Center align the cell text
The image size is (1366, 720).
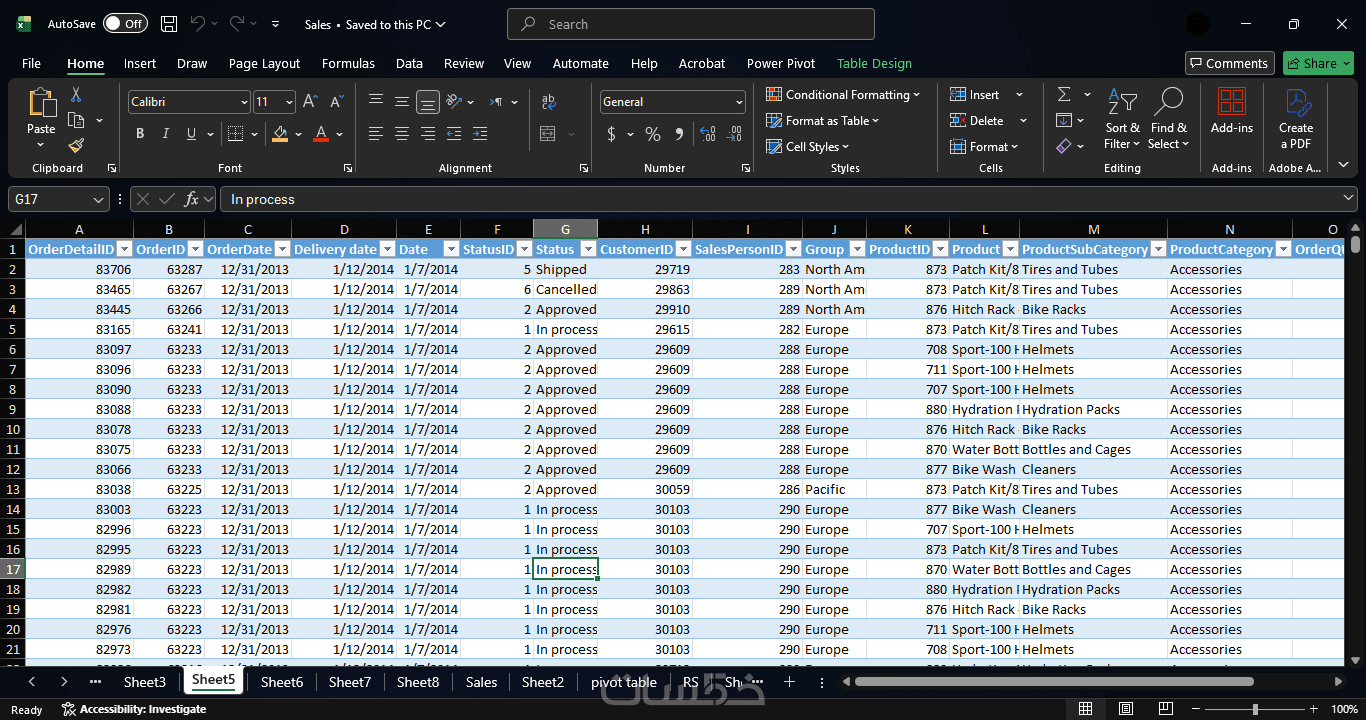402,134
